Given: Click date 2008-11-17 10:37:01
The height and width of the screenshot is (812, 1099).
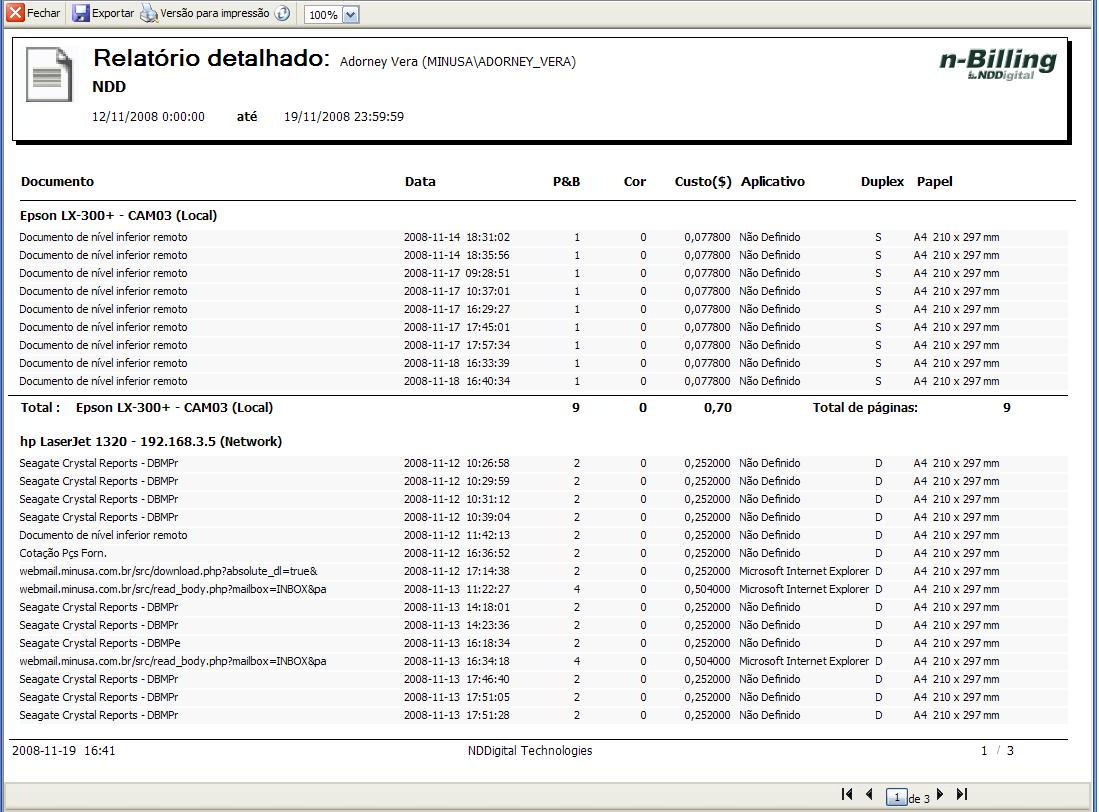Looking at the screenshot, I should click(457, 291).
